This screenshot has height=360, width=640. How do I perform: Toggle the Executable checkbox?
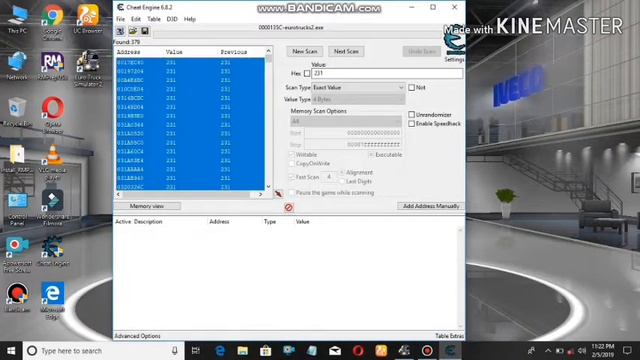pos(371,155)
